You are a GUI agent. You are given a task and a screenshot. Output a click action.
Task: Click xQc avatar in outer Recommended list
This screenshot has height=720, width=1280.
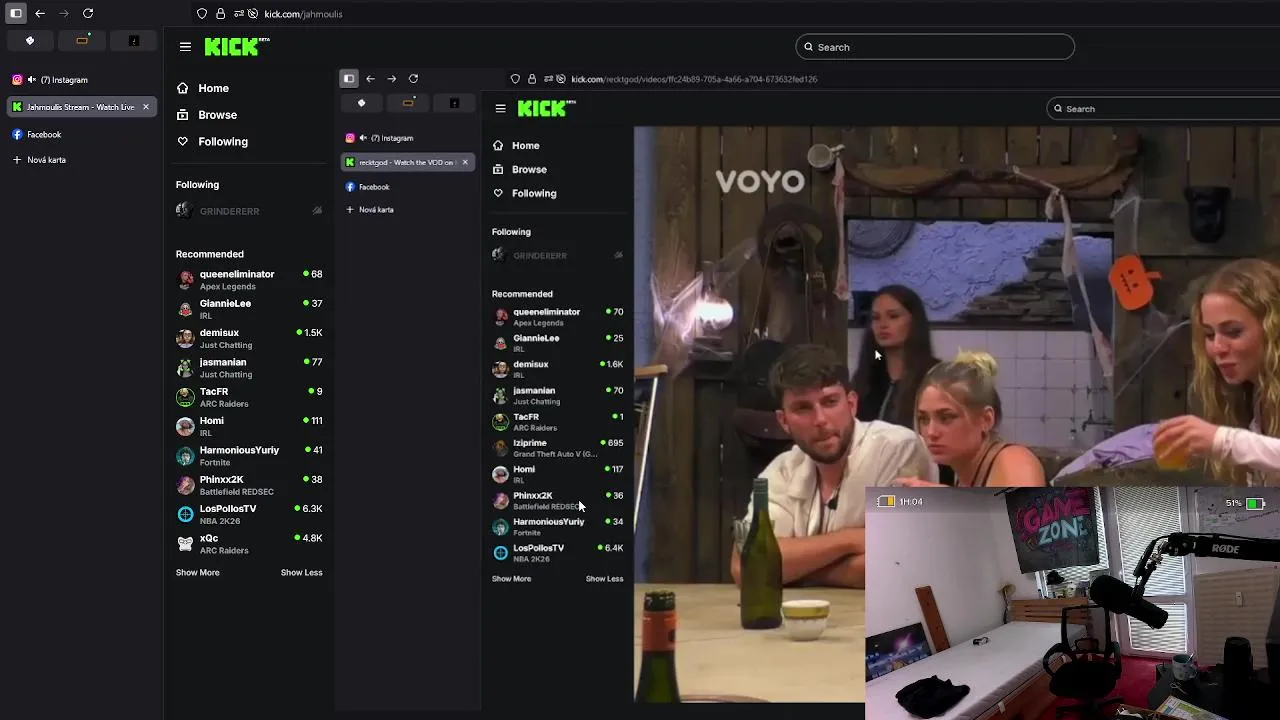coord(185,544)
